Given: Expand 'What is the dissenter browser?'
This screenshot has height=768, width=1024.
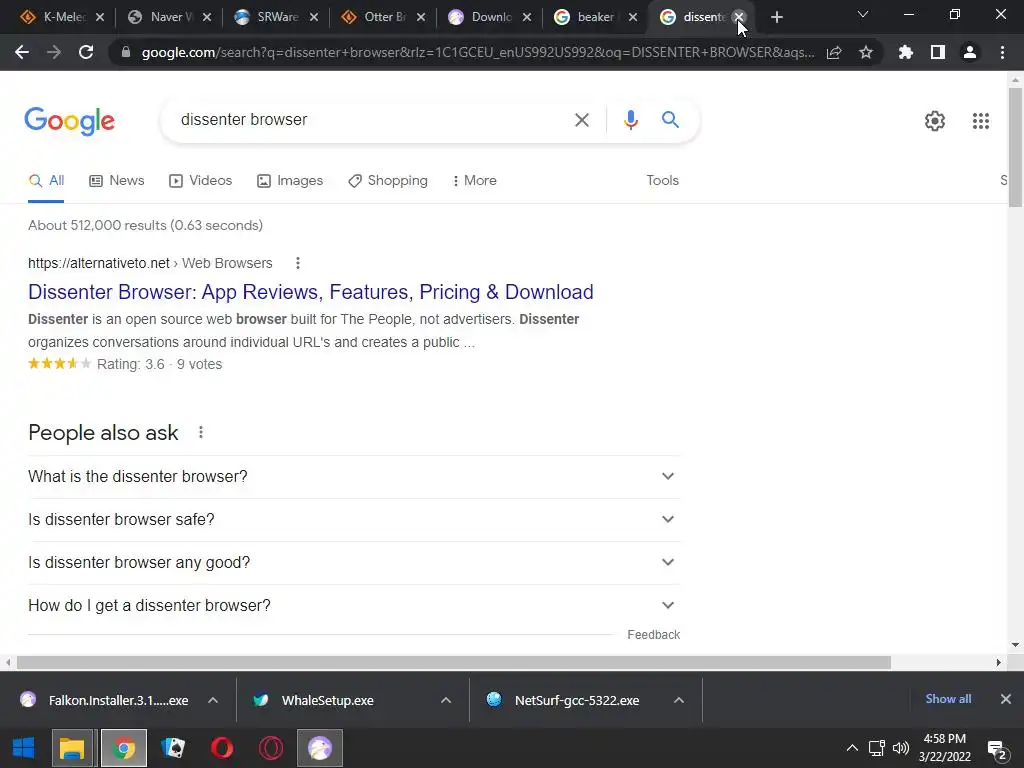Looking at the screenshot, I should pos(354,477).
